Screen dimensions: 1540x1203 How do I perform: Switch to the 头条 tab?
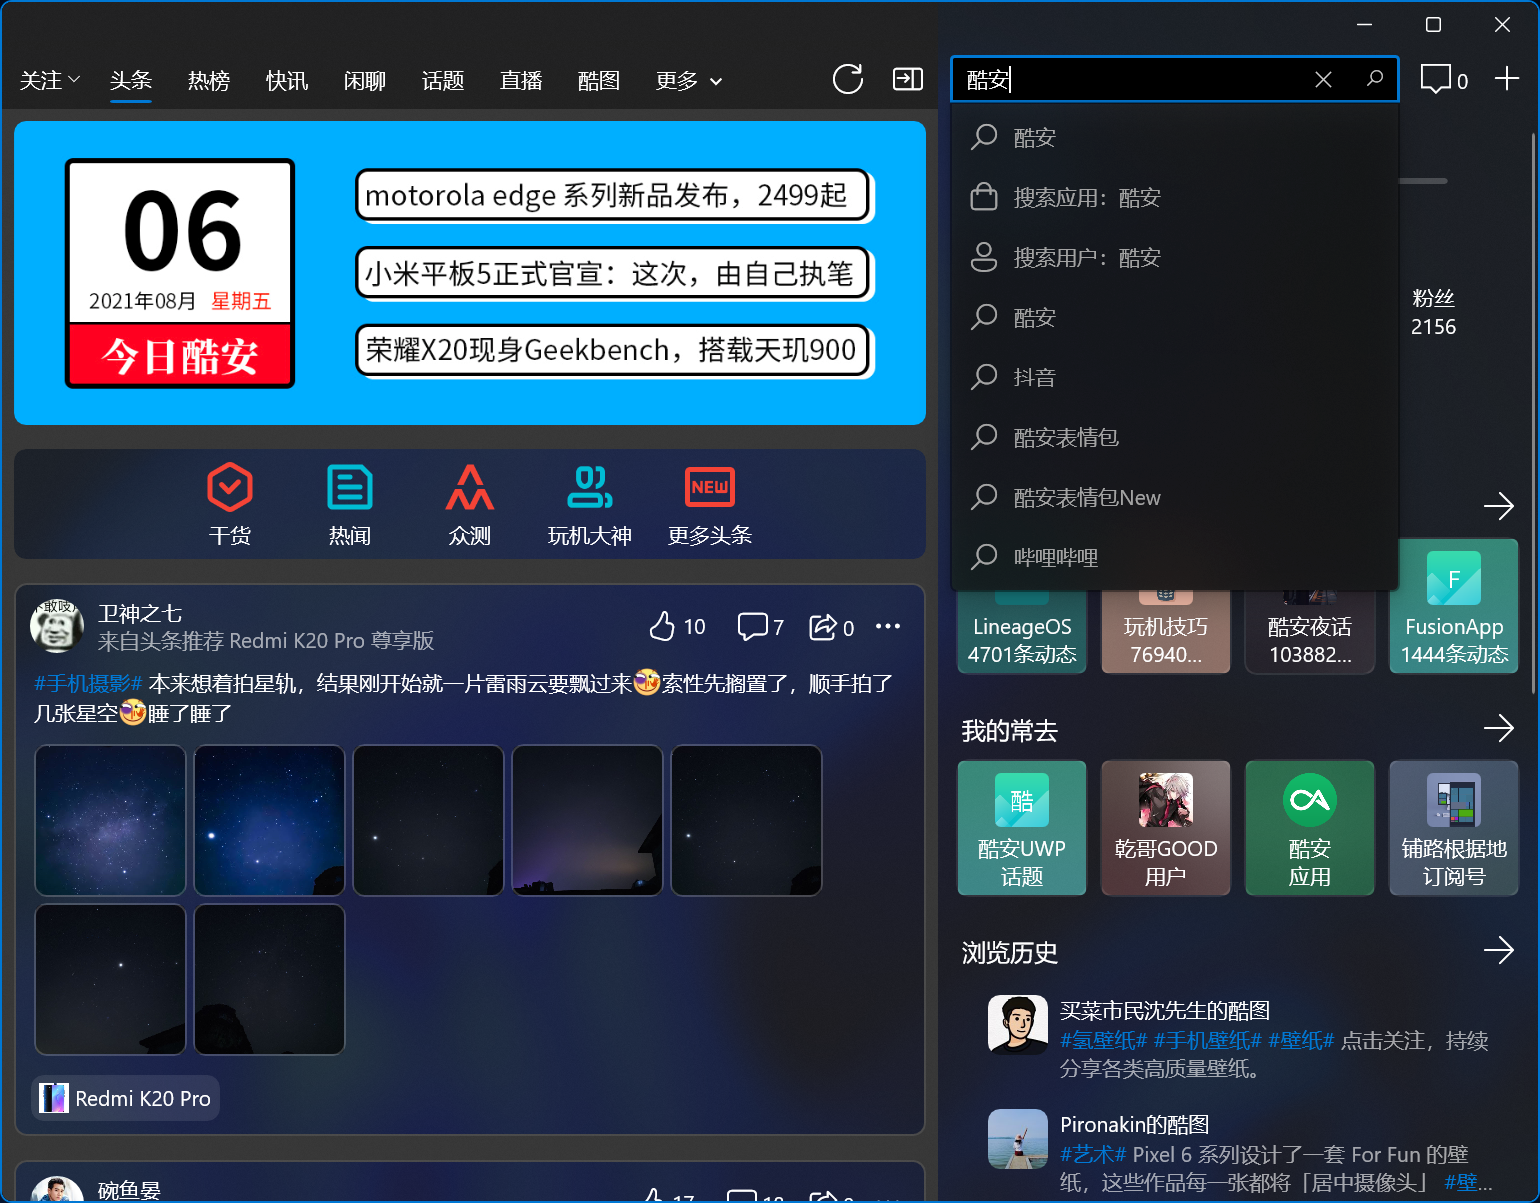(131, 81)
